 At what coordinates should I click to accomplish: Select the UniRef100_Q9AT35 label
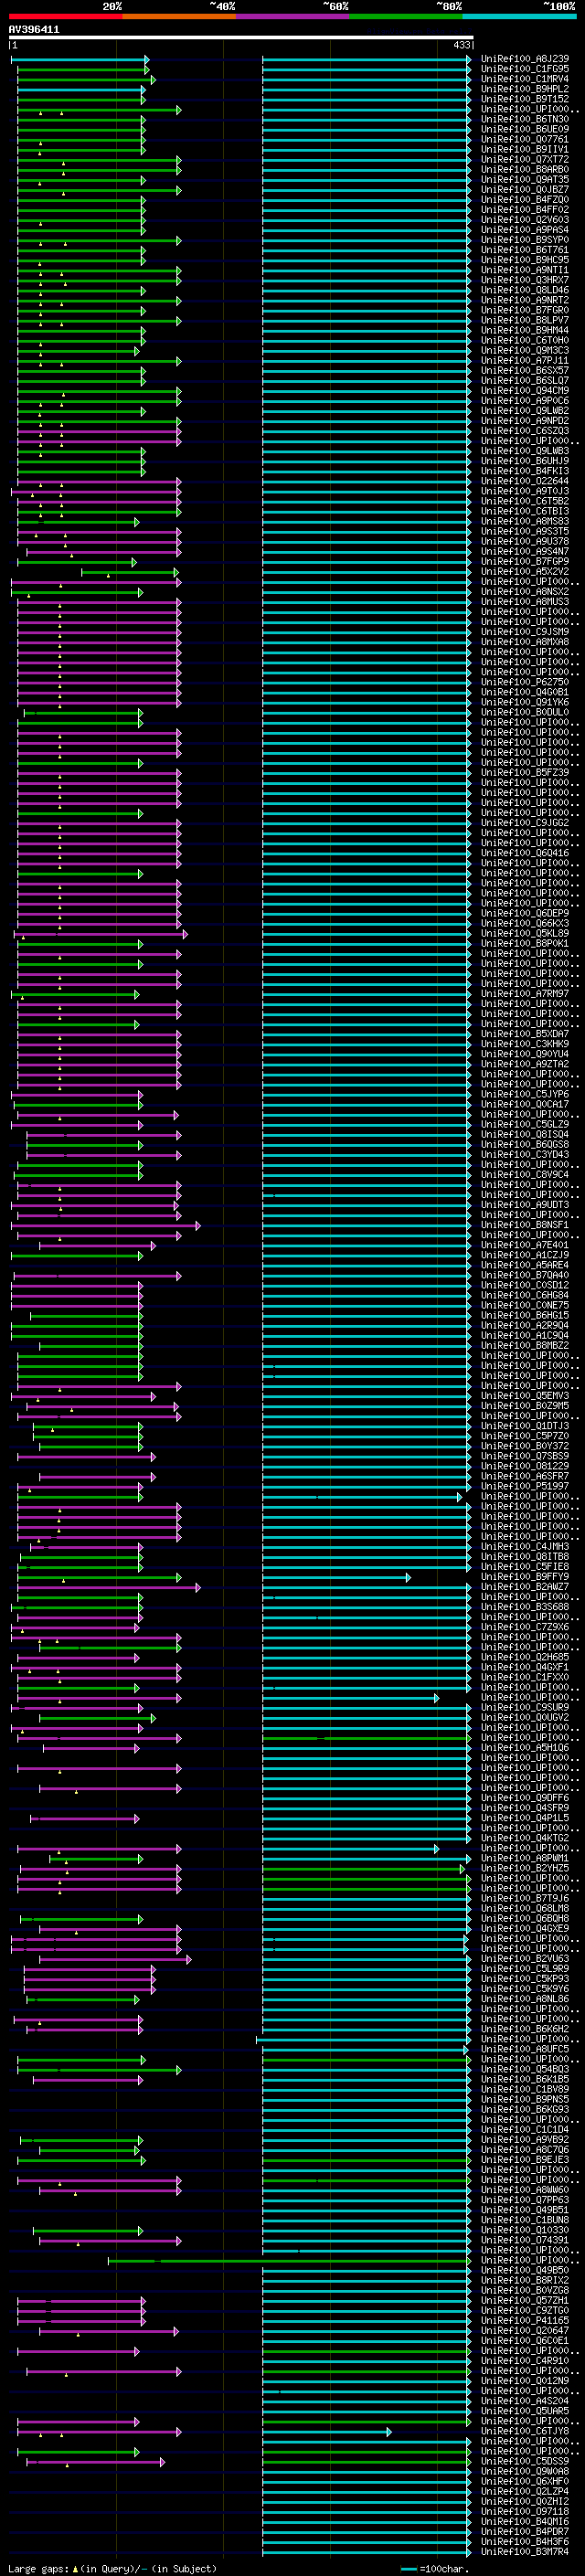(x=525, y=180)
